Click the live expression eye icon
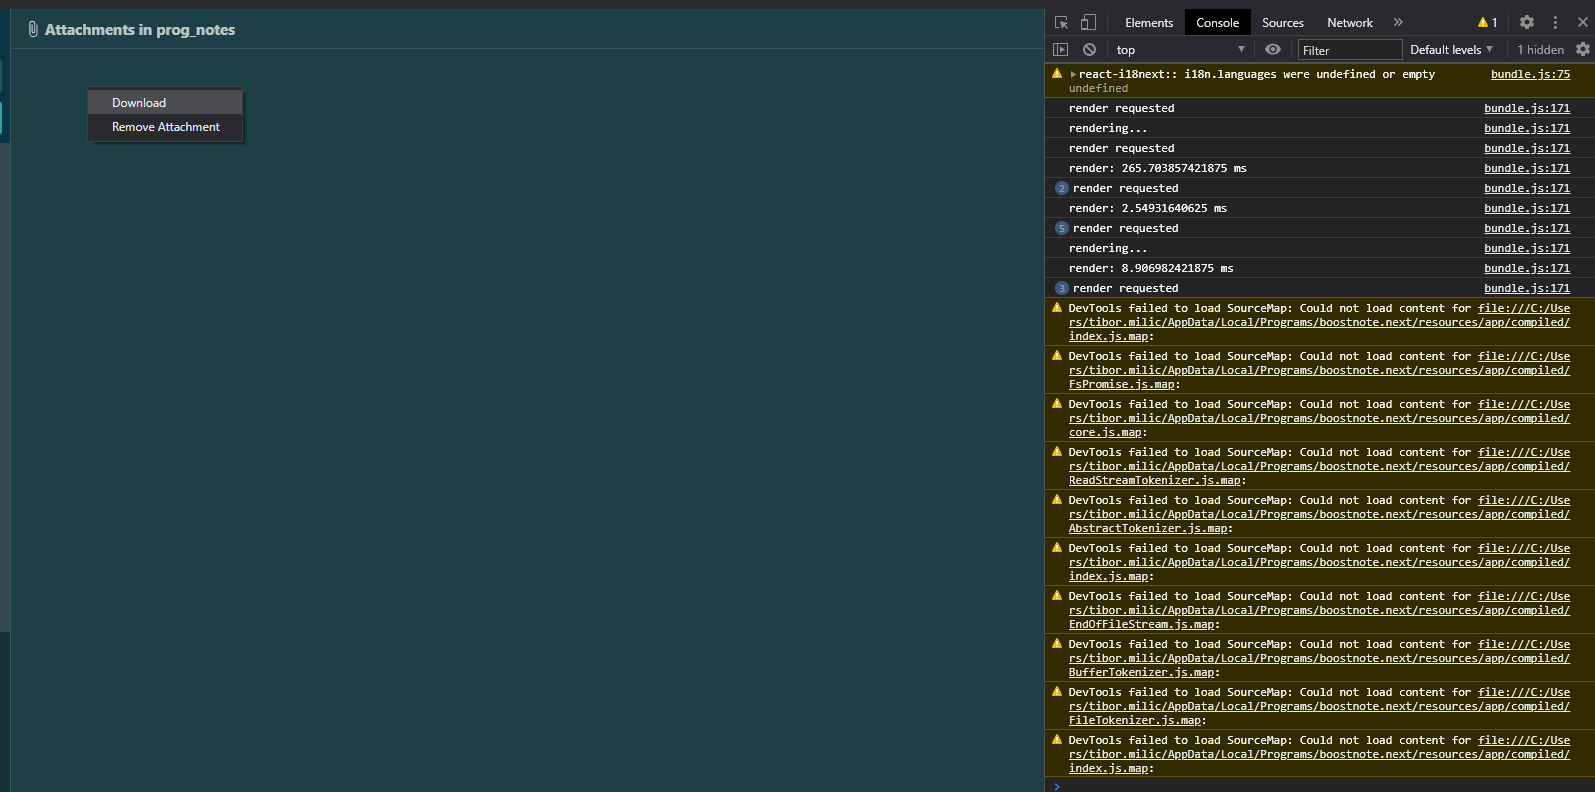This screenshot has height=792, width=1595. [x=1272, y=49]
